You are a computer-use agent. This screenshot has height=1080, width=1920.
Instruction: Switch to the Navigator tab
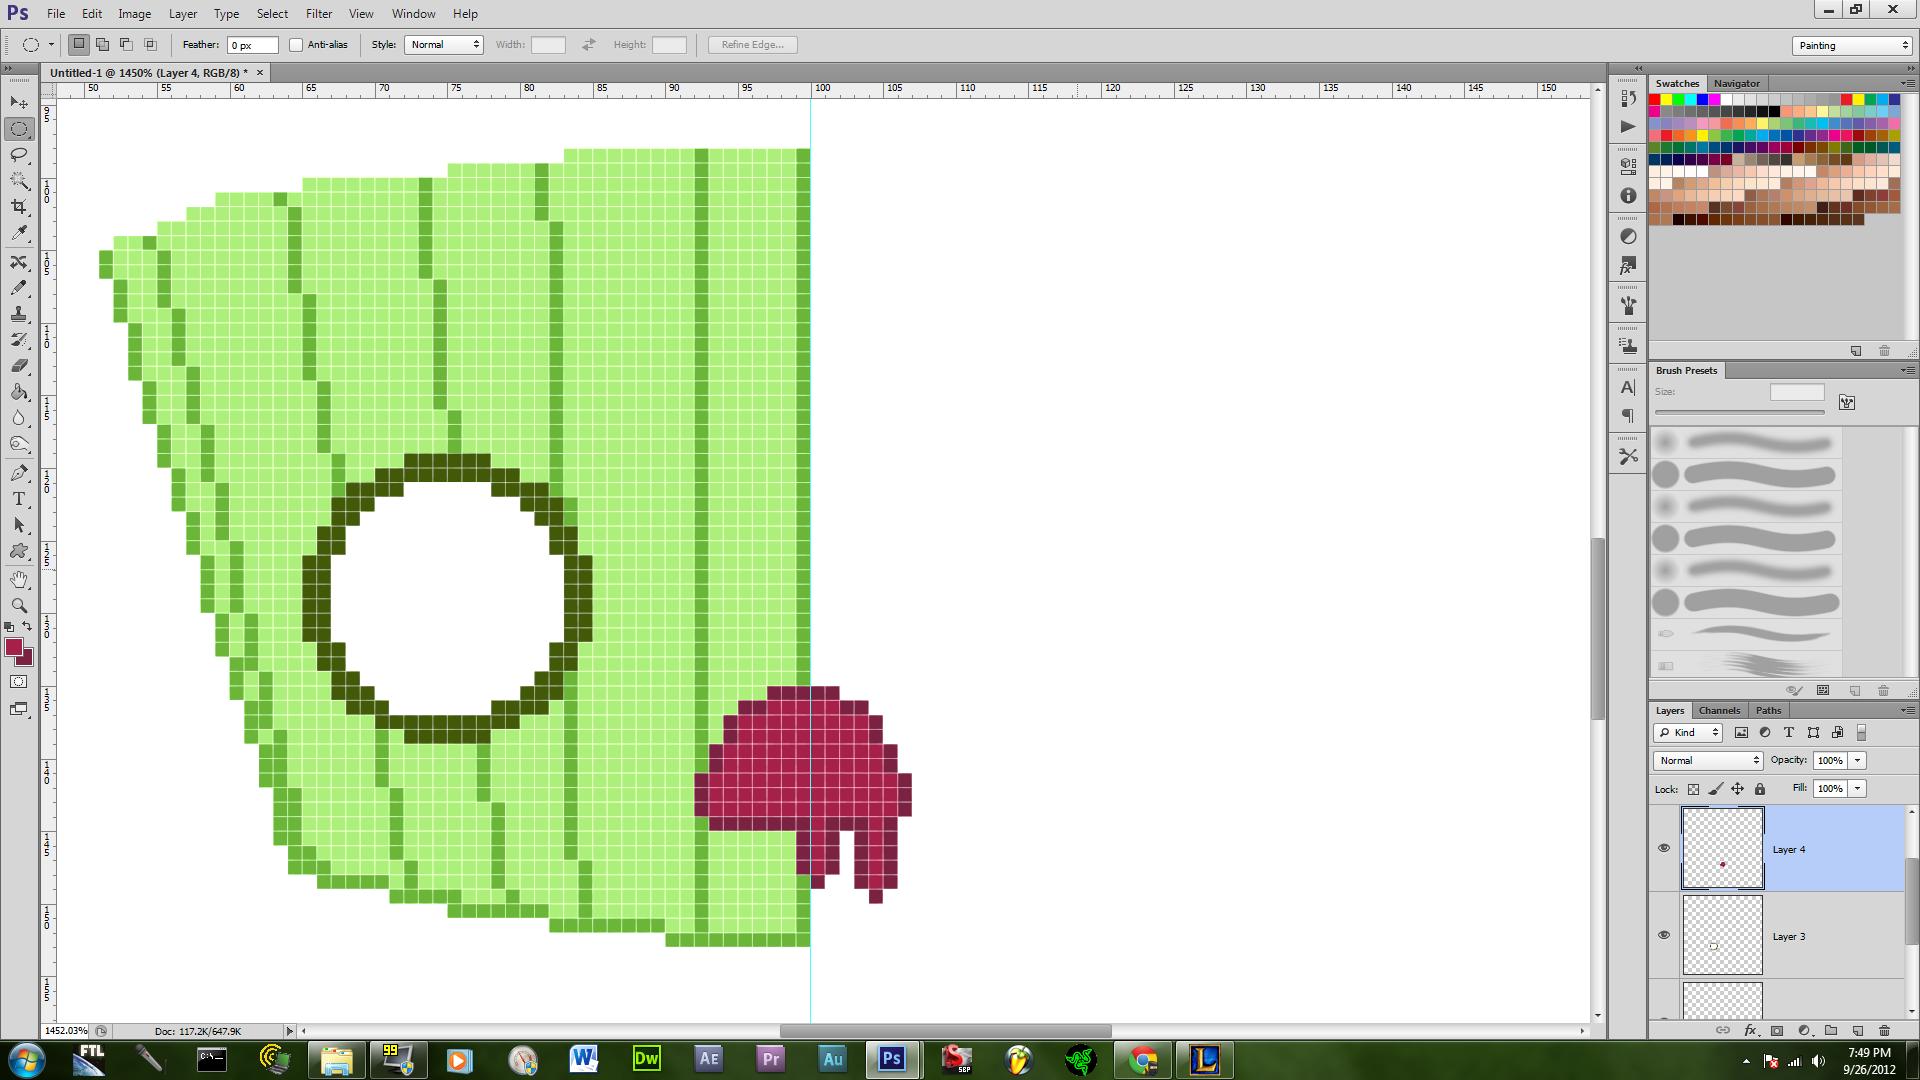click(1736, 83)
